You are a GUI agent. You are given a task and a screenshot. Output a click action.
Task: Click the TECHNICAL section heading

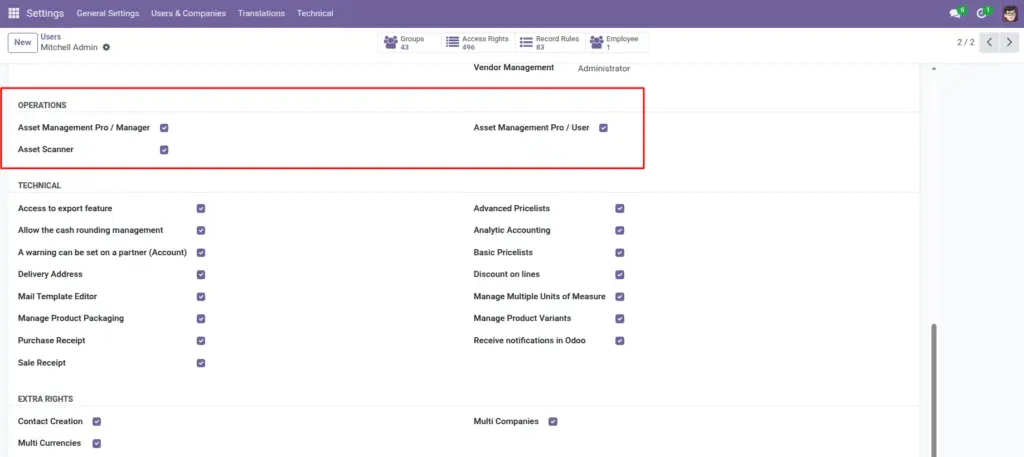pos(39,185)
